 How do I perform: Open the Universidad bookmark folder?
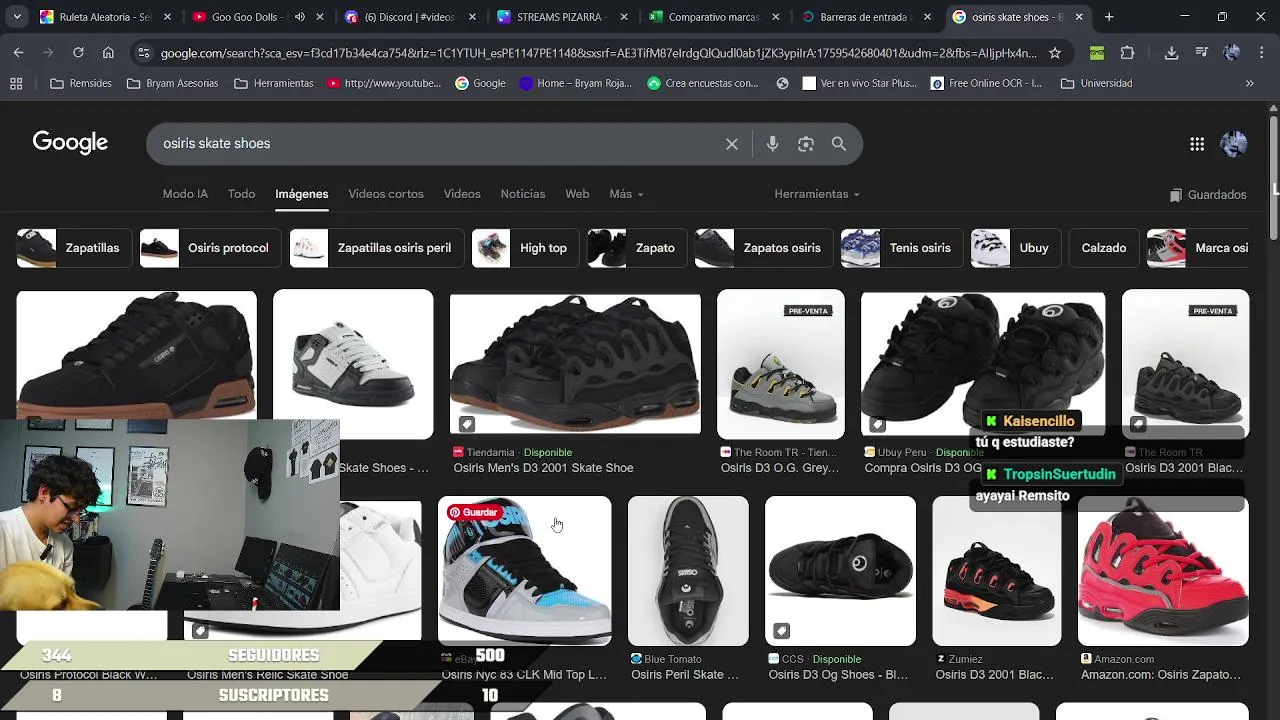tap(1096, 83)
